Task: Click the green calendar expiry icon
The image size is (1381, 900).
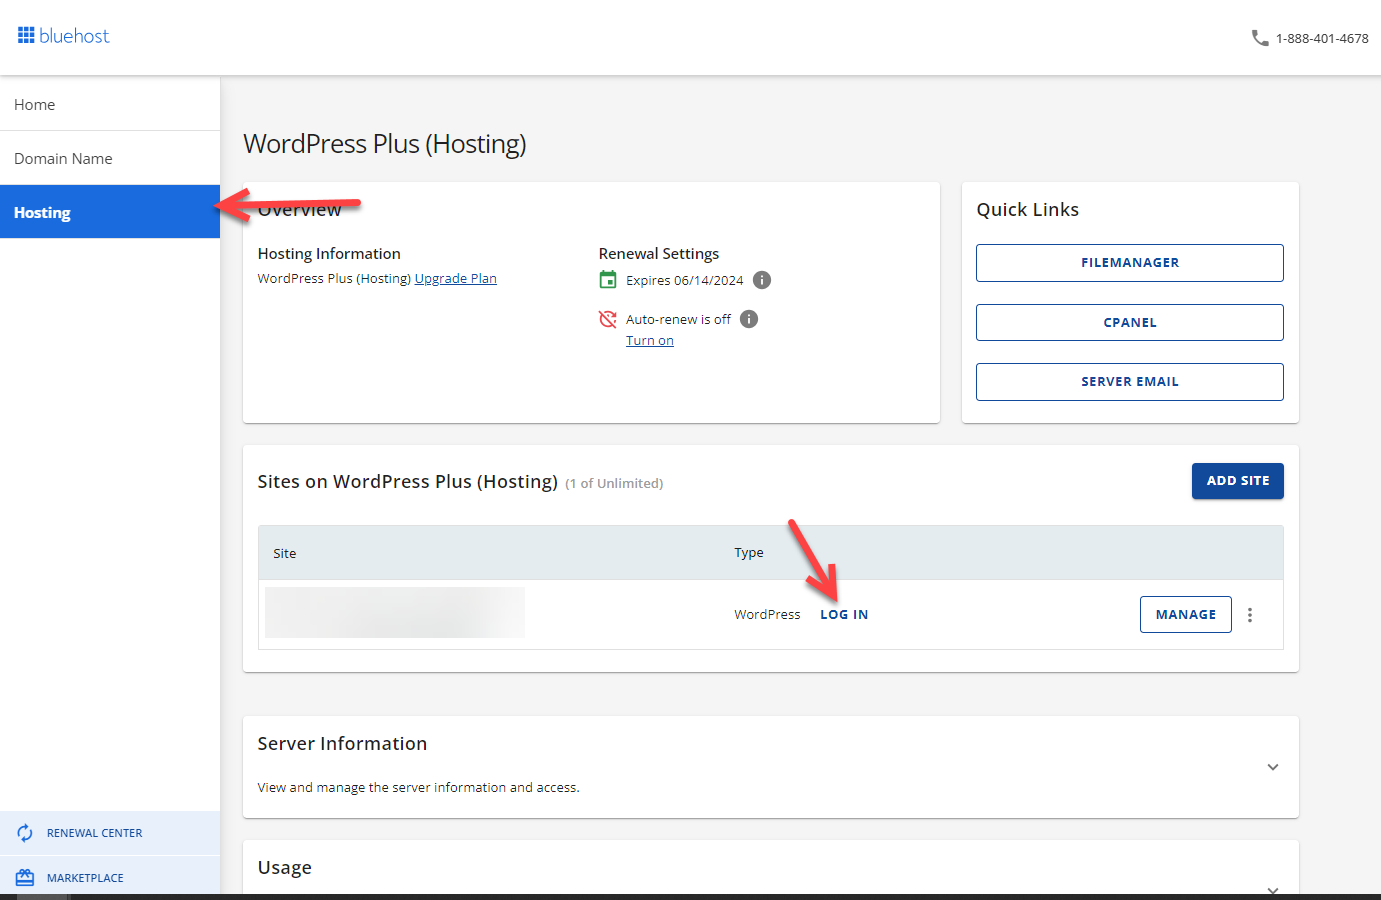Action: [x=608, y=280]
